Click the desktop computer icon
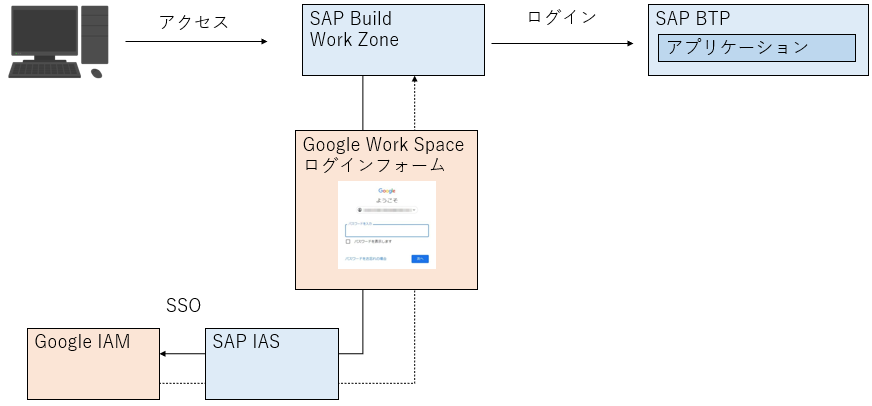Viewport: 872px width, 406px height. (58, 42)
